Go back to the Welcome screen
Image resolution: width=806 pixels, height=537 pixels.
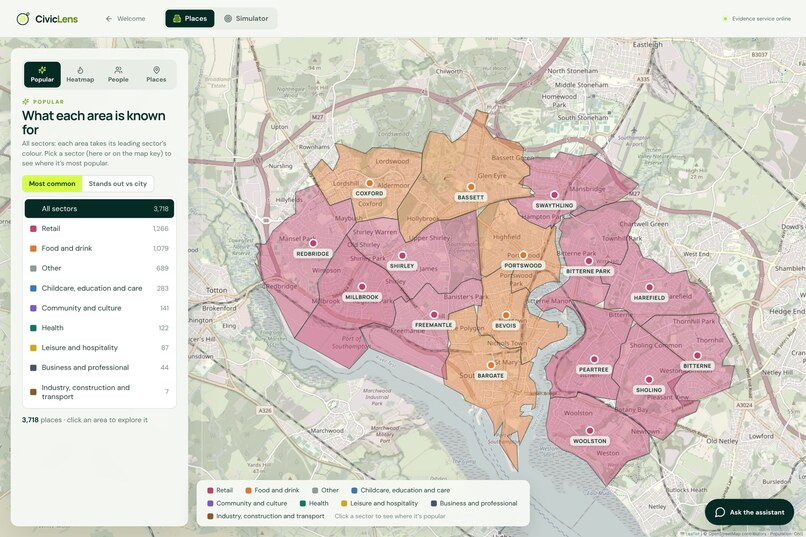(125, 18)
